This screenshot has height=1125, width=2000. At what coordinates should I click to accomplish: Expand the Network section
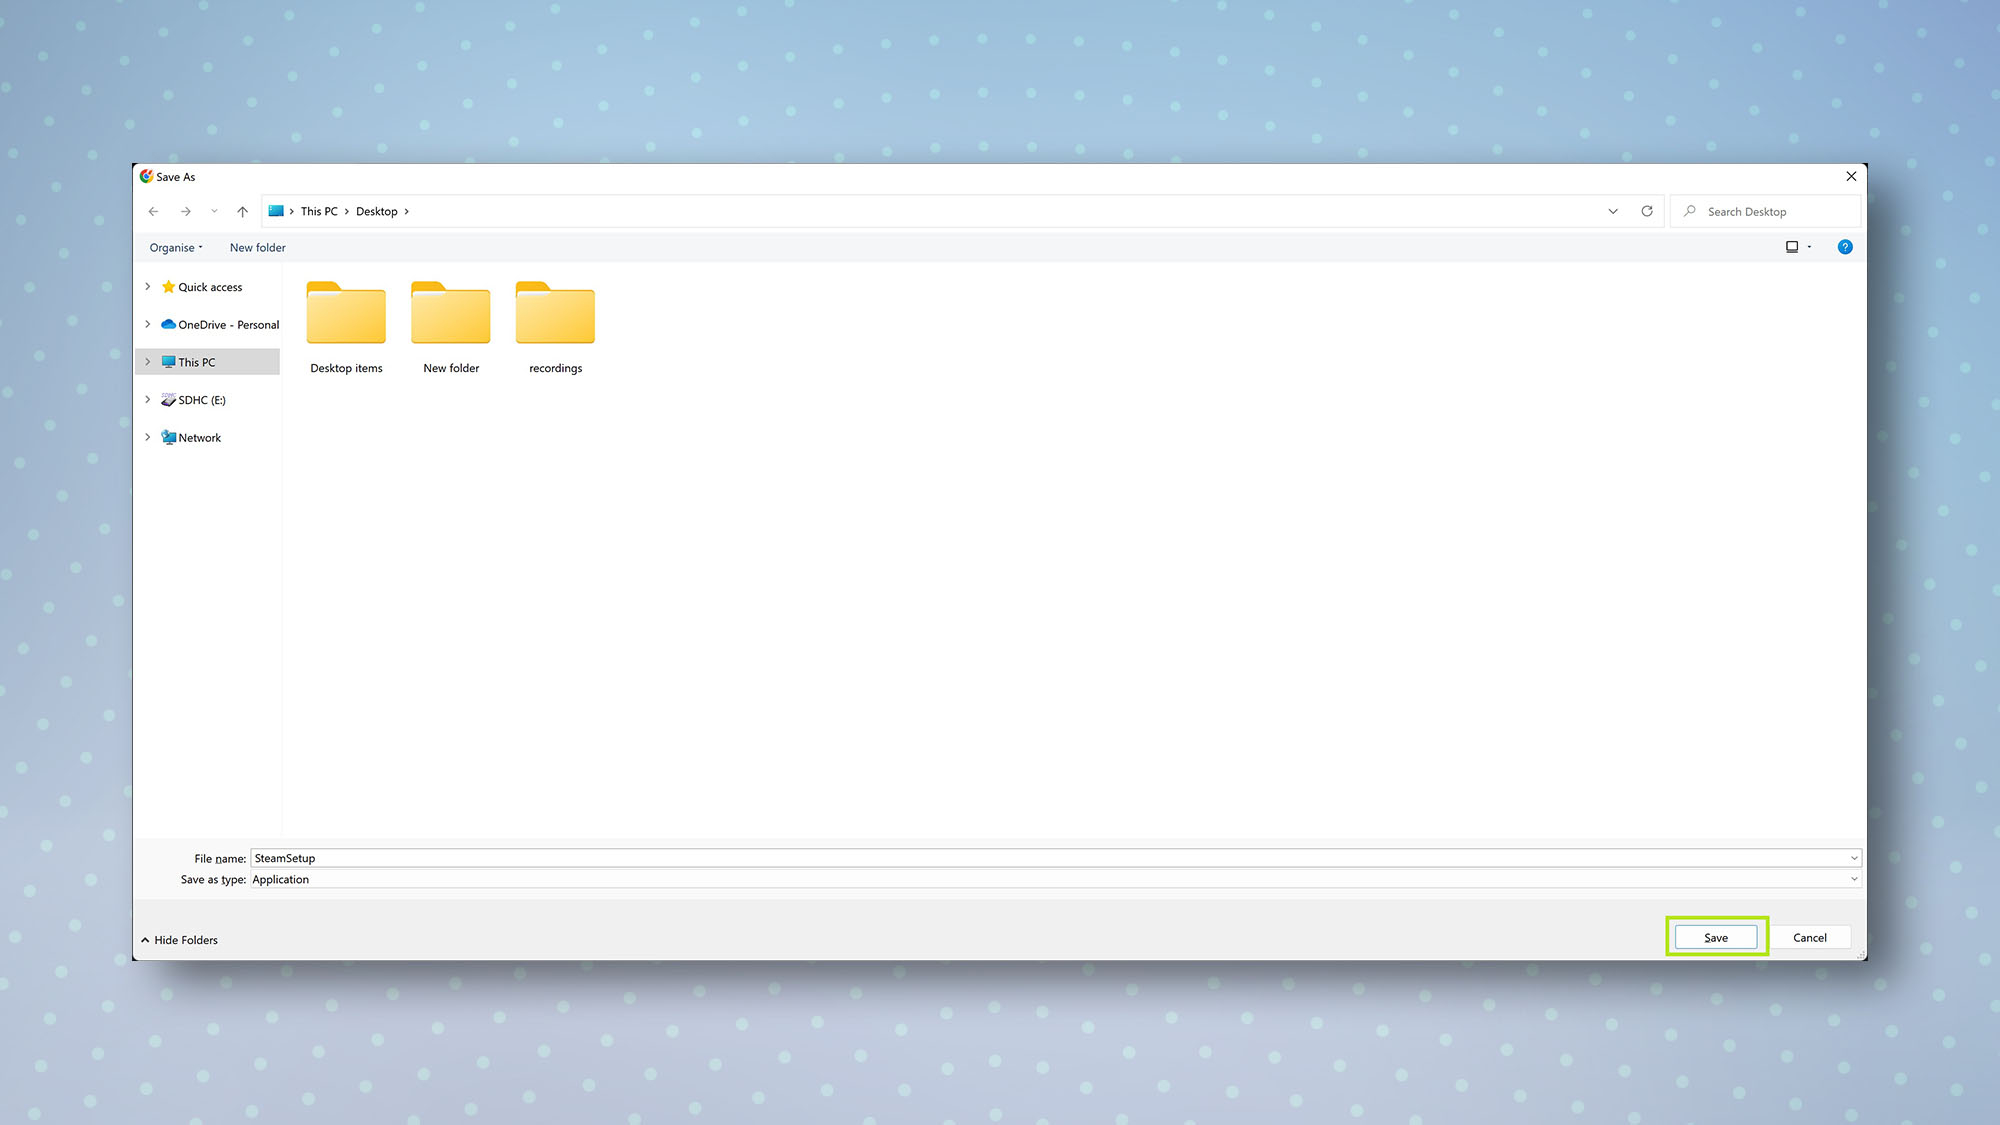coord(150,437)
